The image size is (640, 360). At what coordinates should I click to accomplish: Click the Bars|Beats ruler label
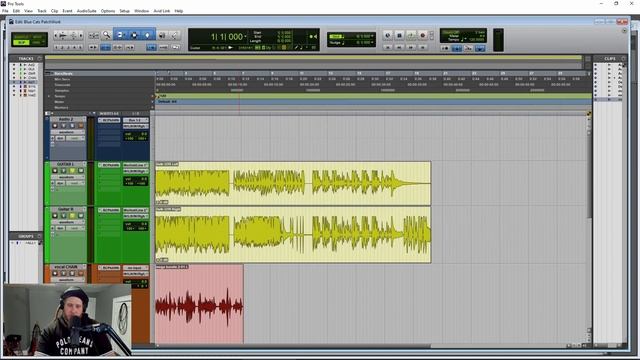click(x=64, y=73)
